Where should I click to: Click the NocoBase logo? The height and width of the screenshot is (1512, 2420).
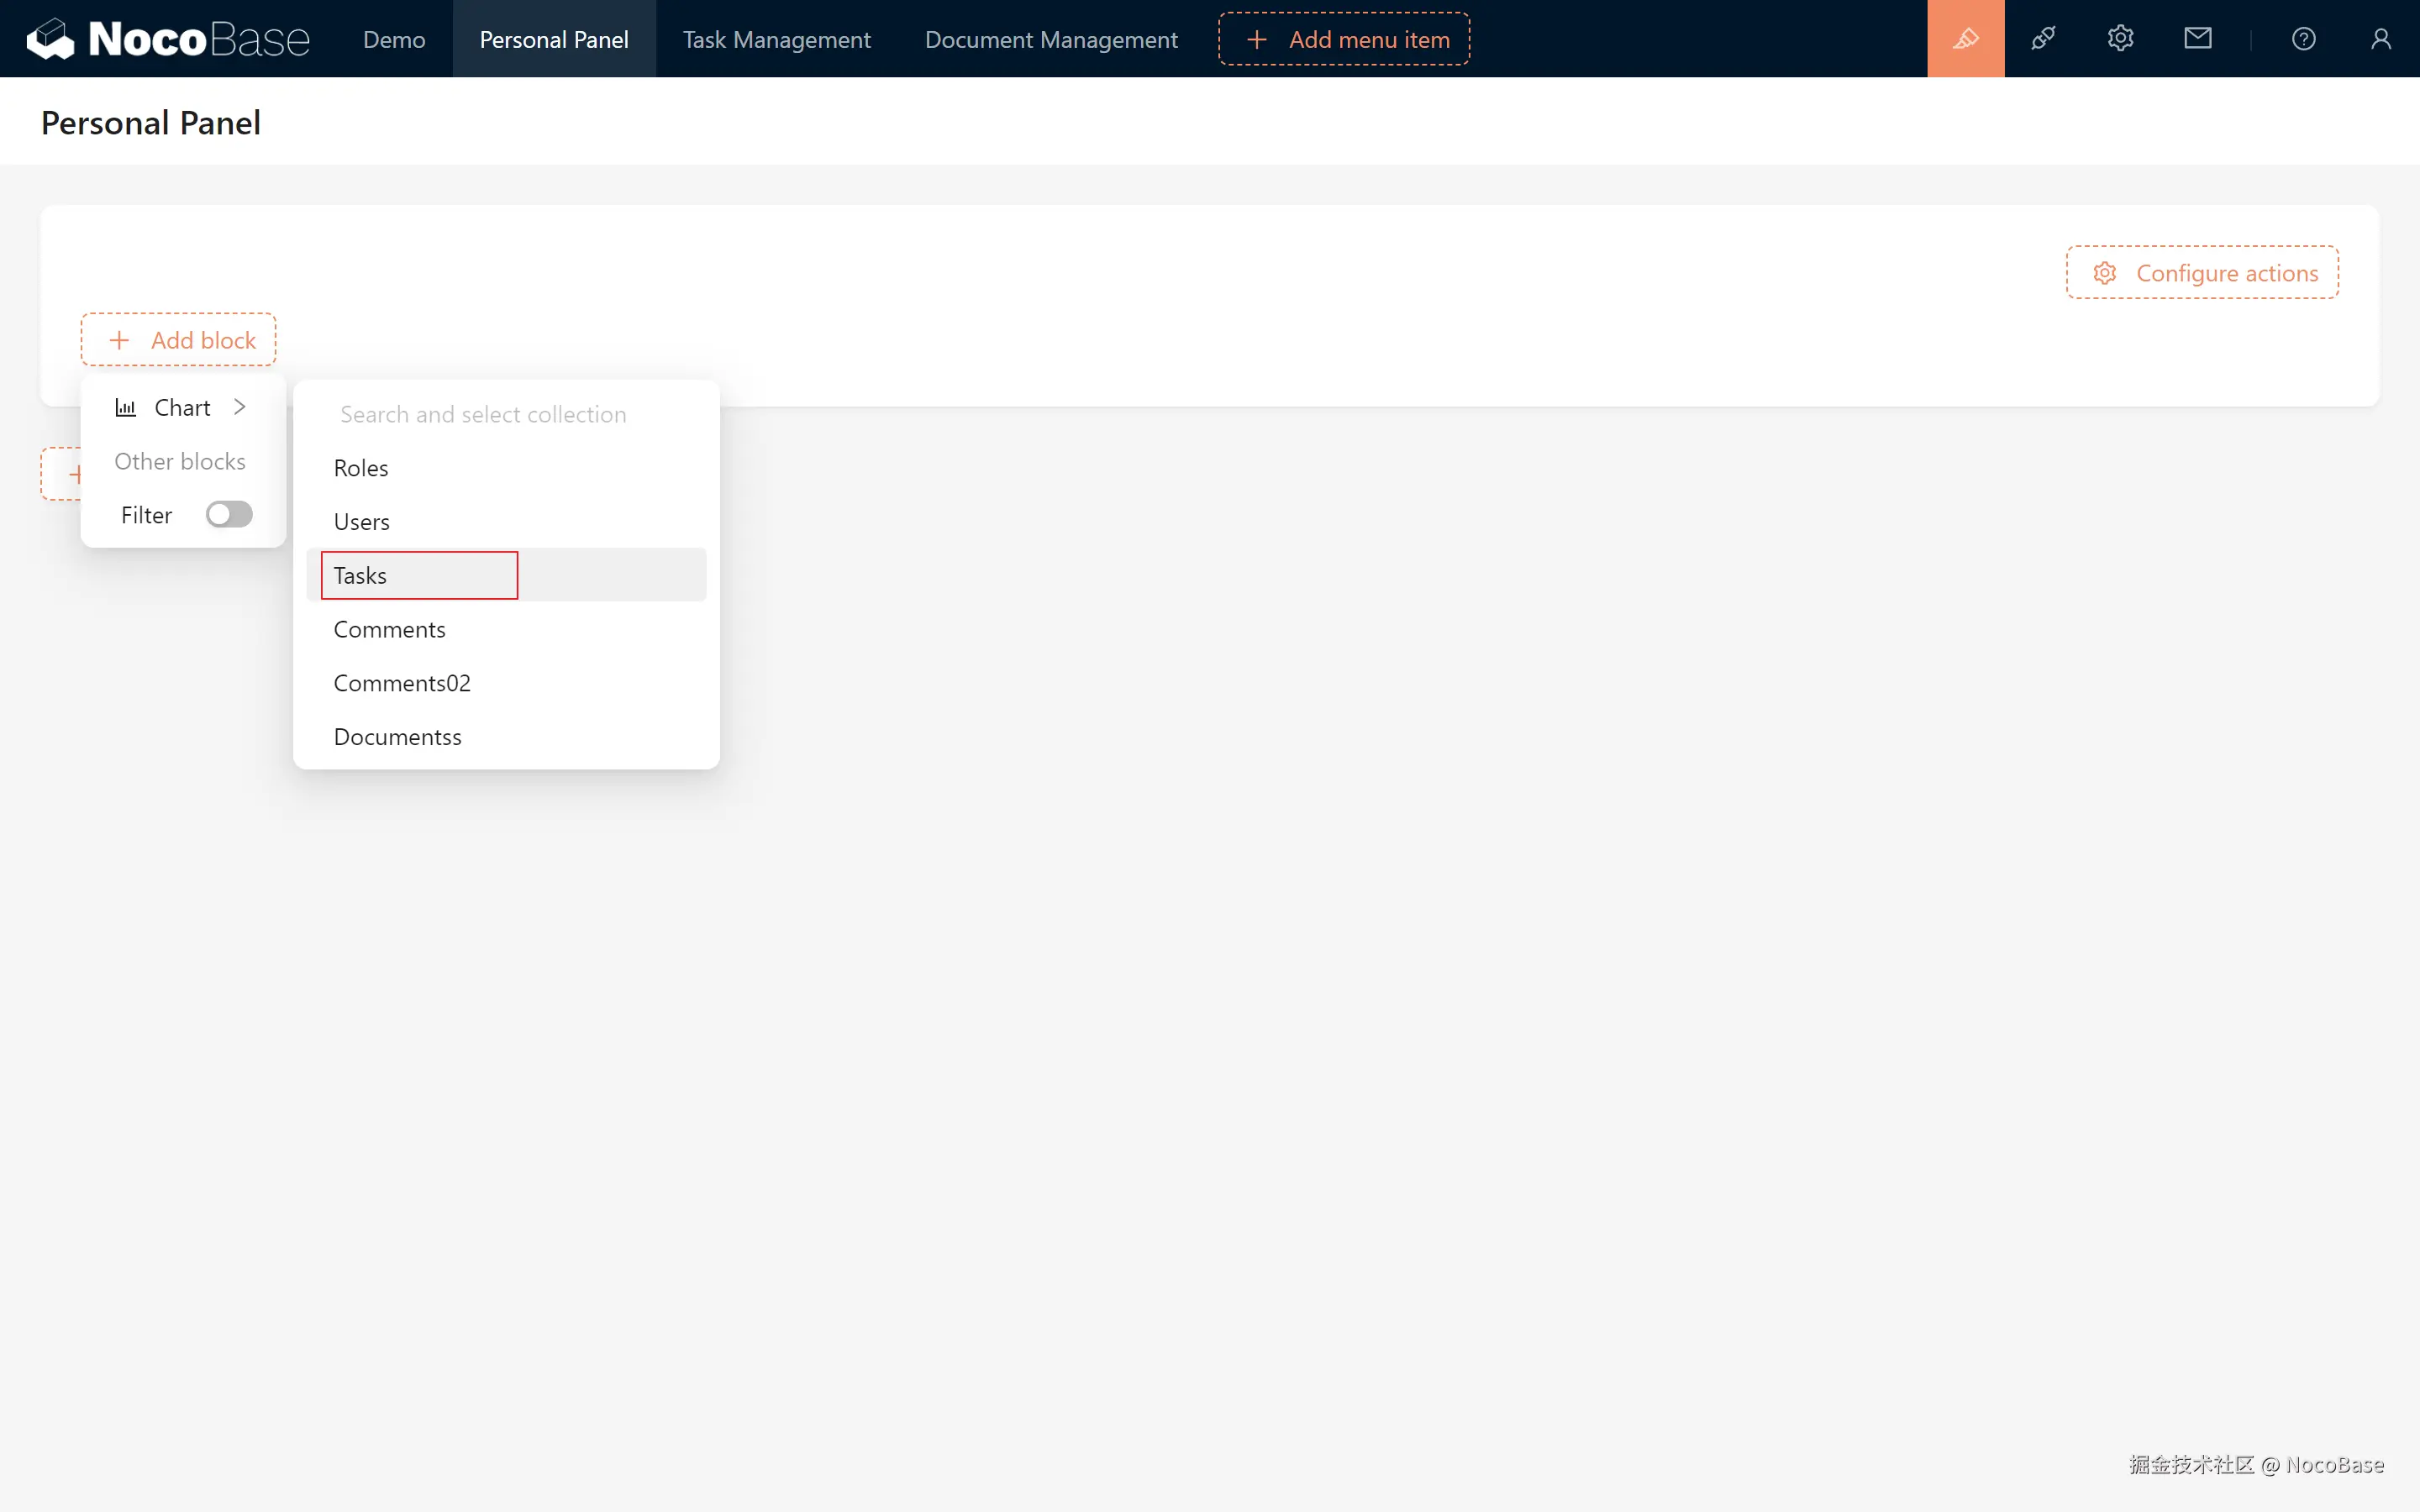168,39
